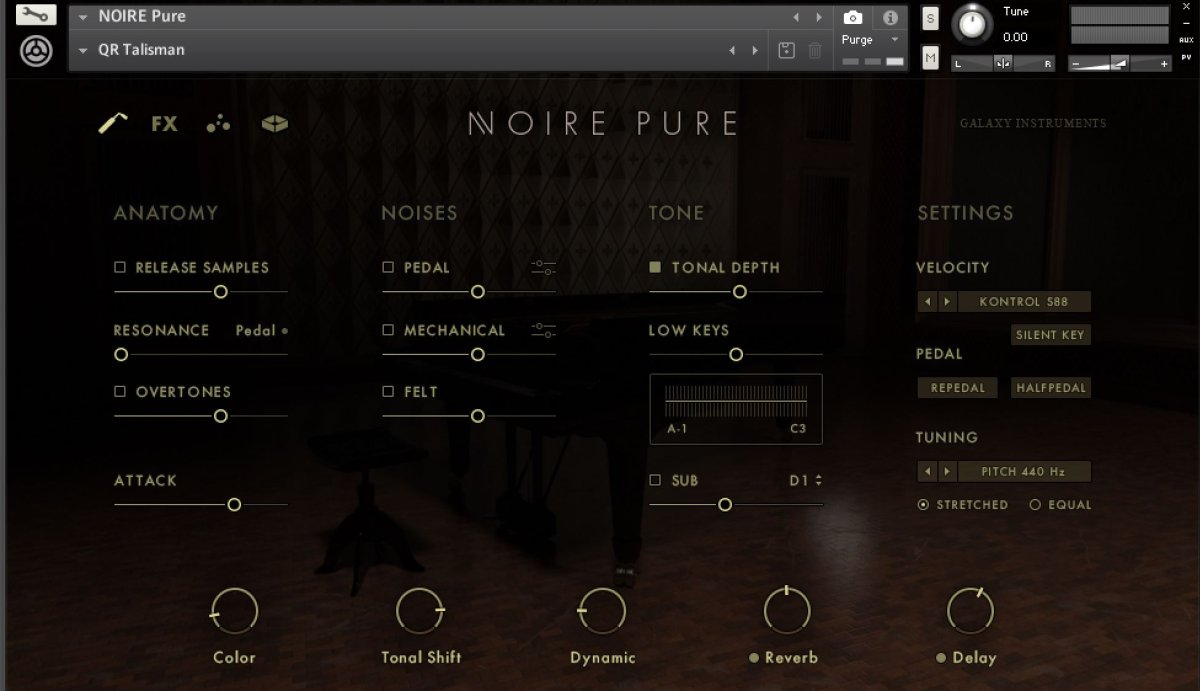The image size is (1200, 691).
Task: Select next snapshot after QR Talisman
Action: point(755,50)
